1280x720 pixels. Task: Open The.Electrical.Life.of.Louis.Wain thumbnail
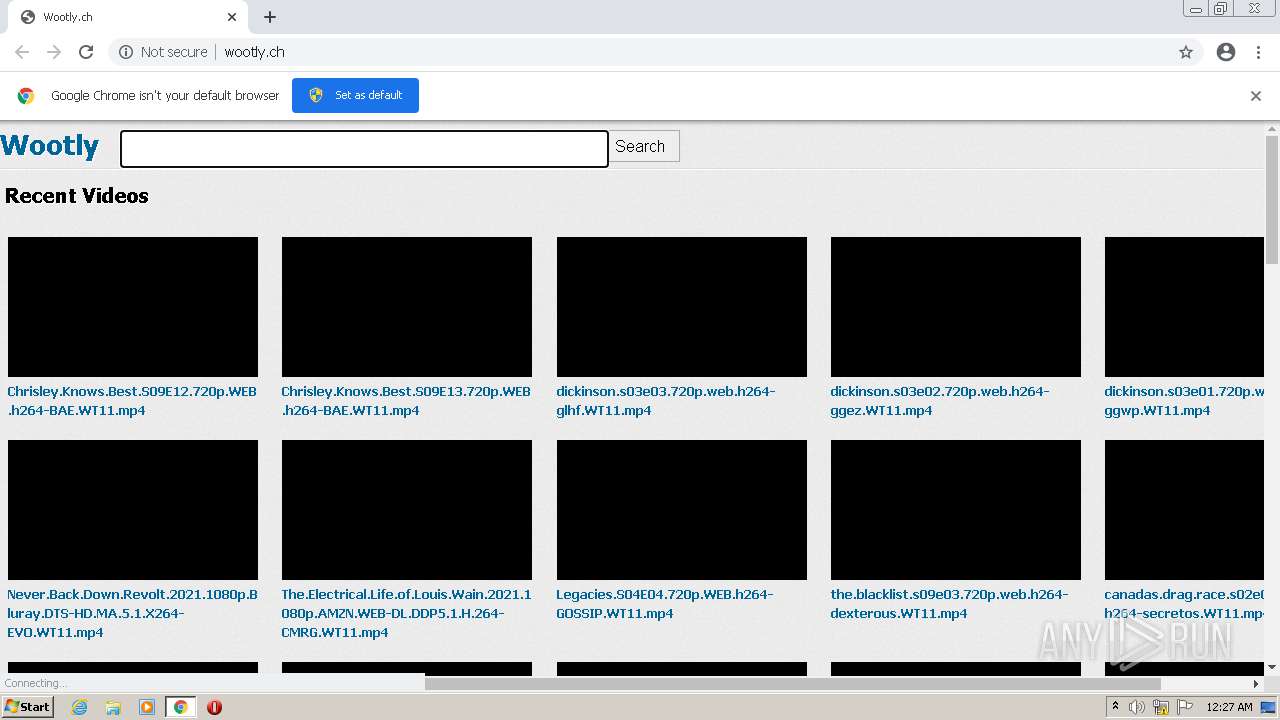click(407, 510)
